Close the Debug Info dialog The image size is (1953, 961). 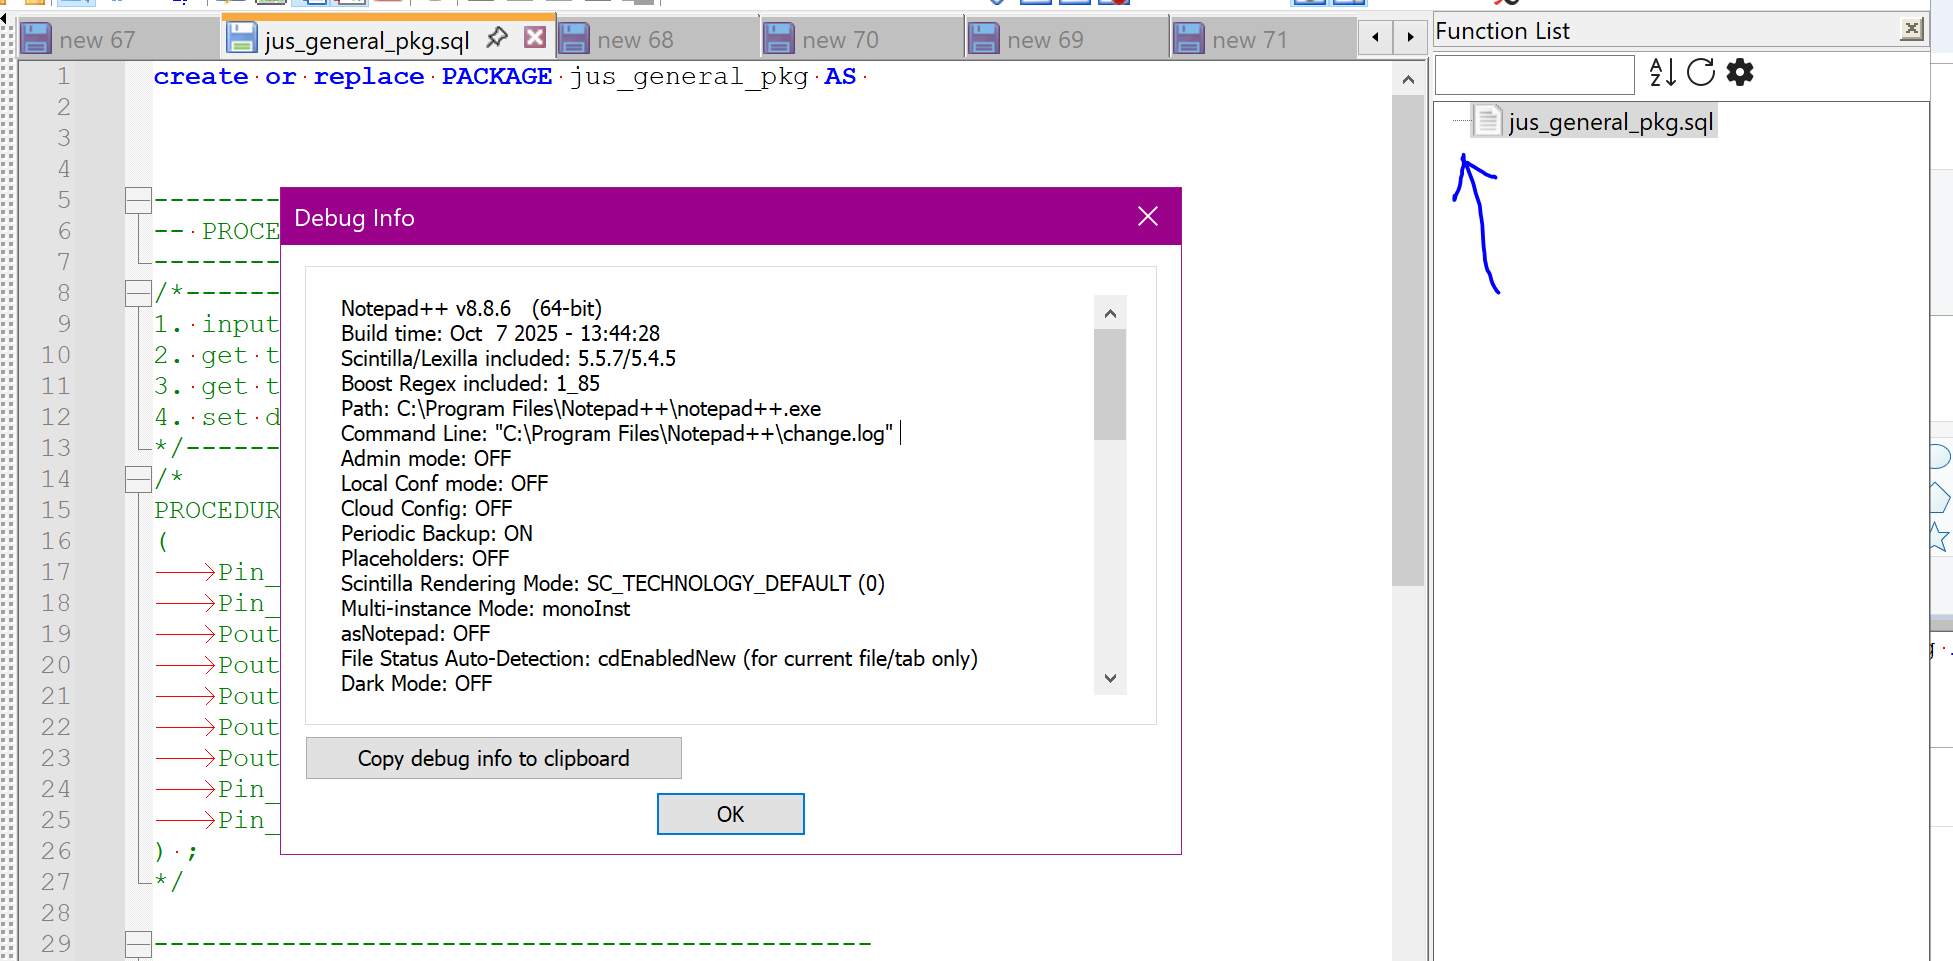click(1147, 216)
